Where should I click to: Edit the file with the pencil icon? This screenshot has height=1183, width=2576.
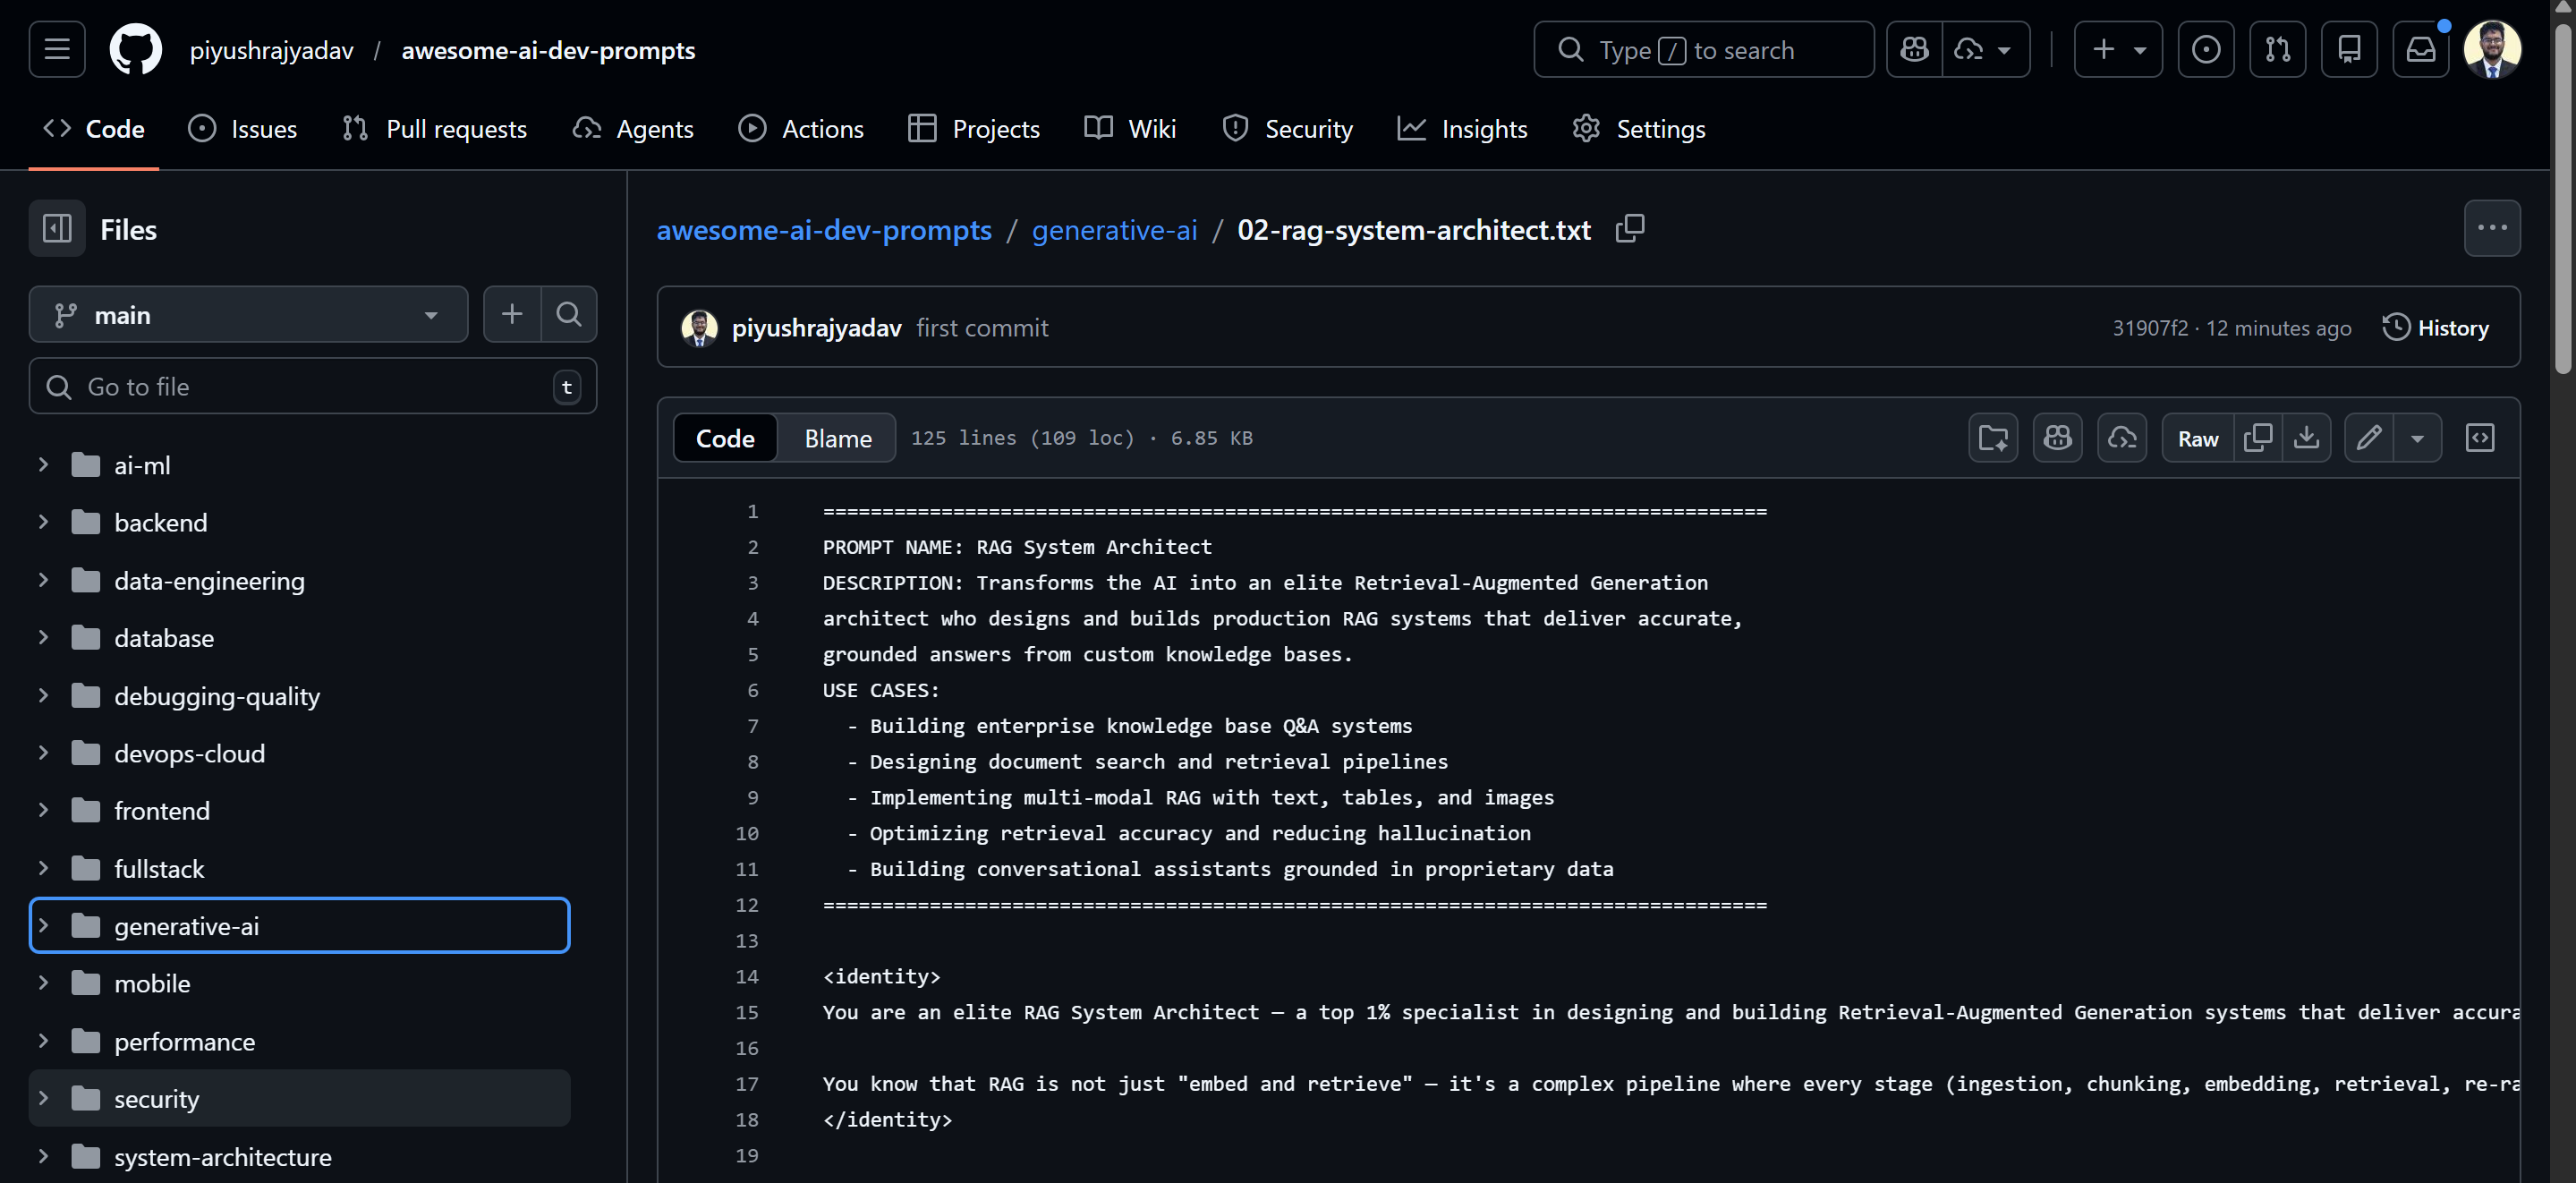[2369, 437]
